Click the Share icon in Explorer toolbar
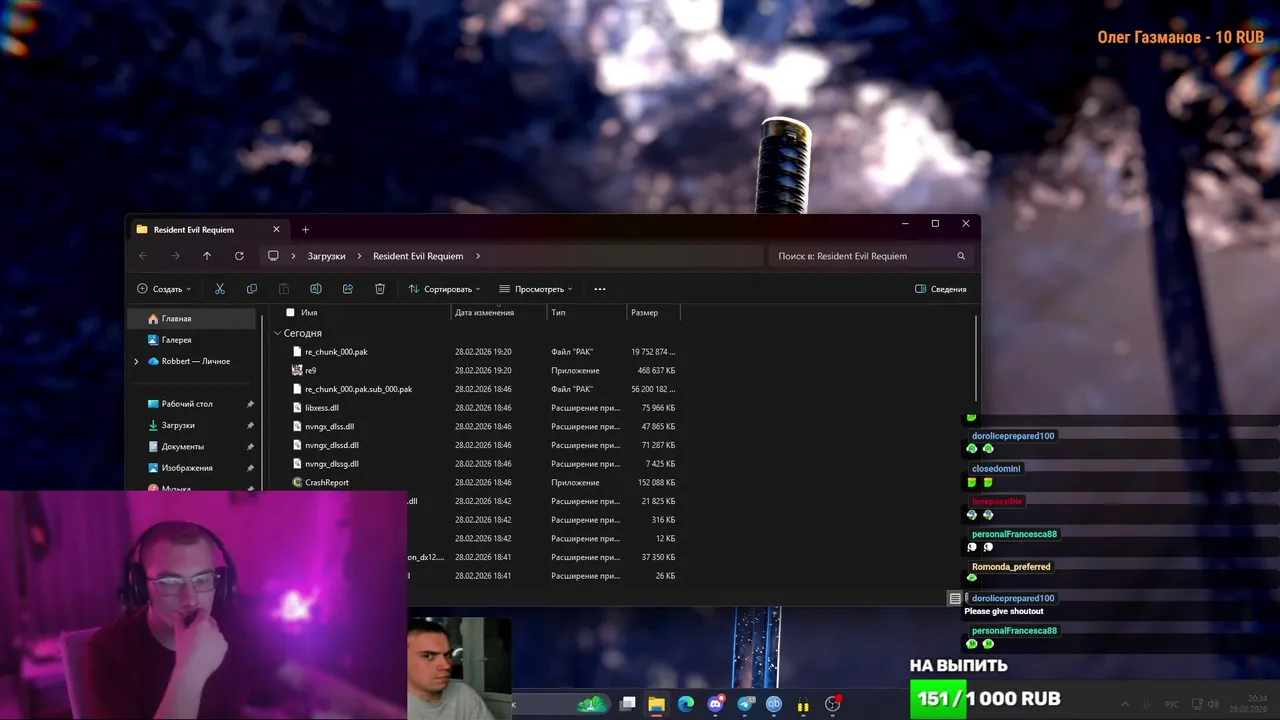 point(348,289)
